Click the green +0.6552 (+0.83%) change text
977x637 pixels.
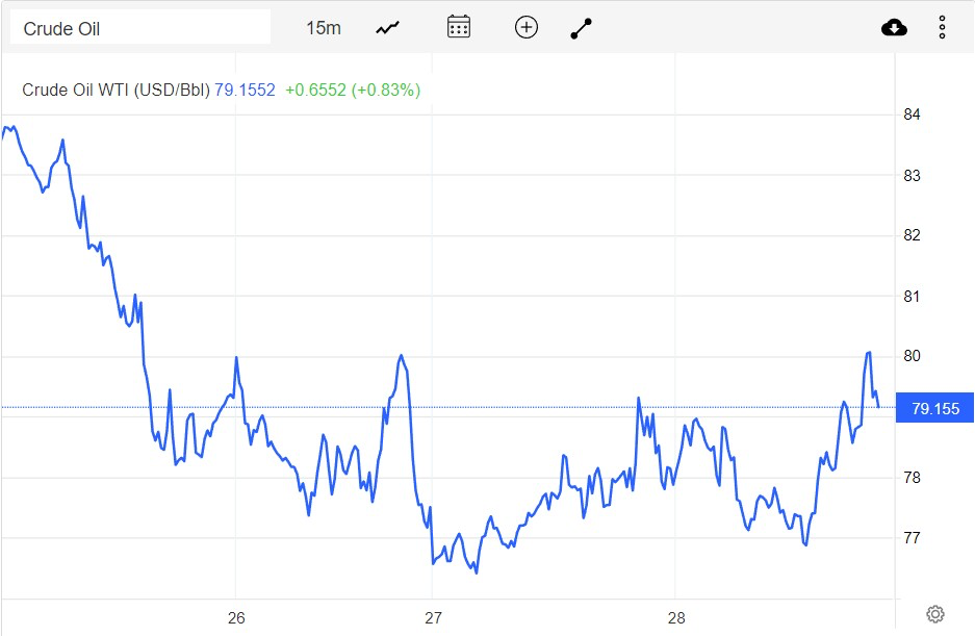tap(352, 90)
